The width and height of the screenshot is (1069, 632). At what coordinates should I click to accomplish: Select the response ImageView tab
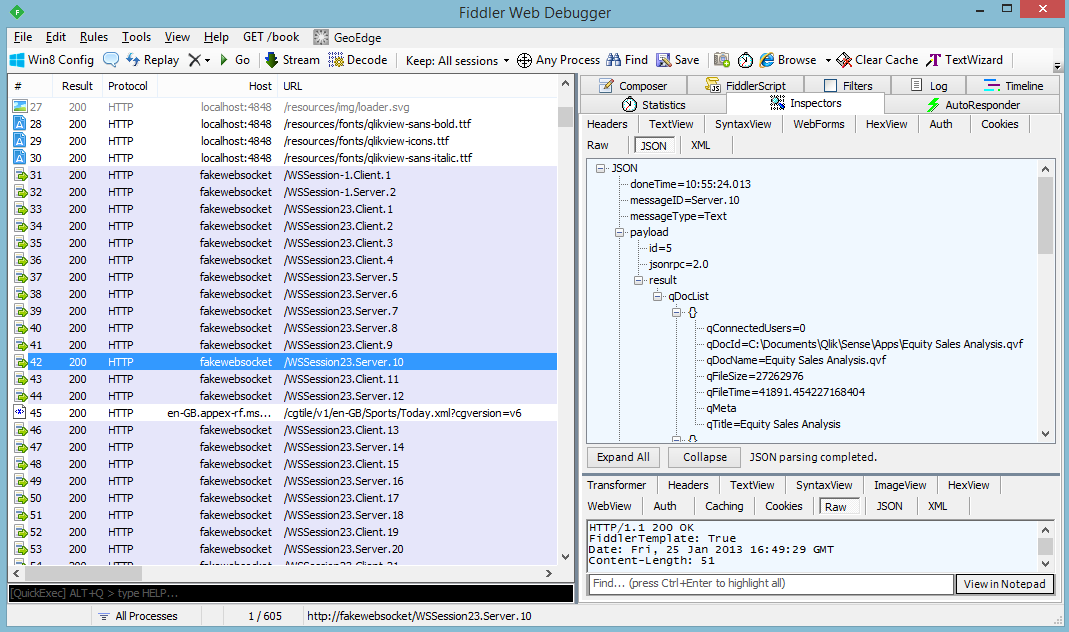[x=900, y=485]
